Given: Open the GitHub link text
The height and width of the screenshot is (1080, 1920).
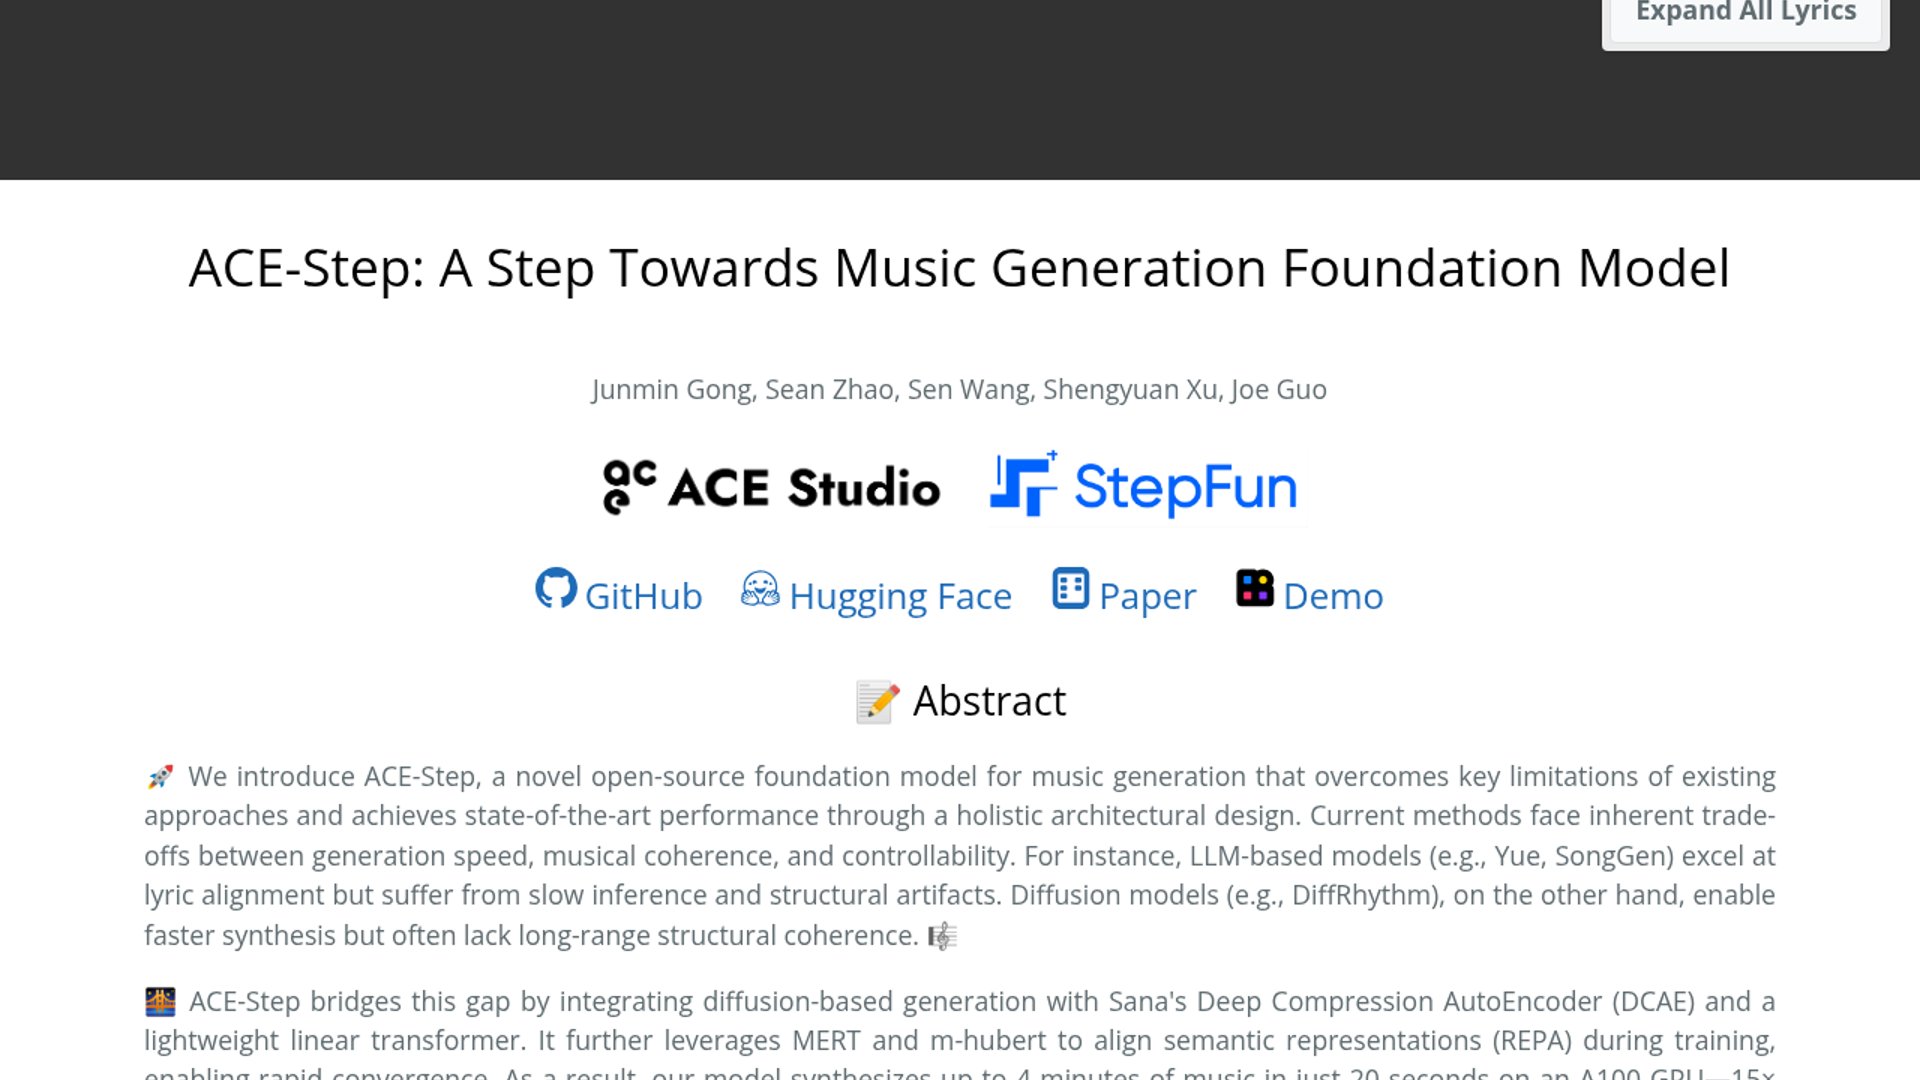Looking at the screenshot, I should click(643, 597).
